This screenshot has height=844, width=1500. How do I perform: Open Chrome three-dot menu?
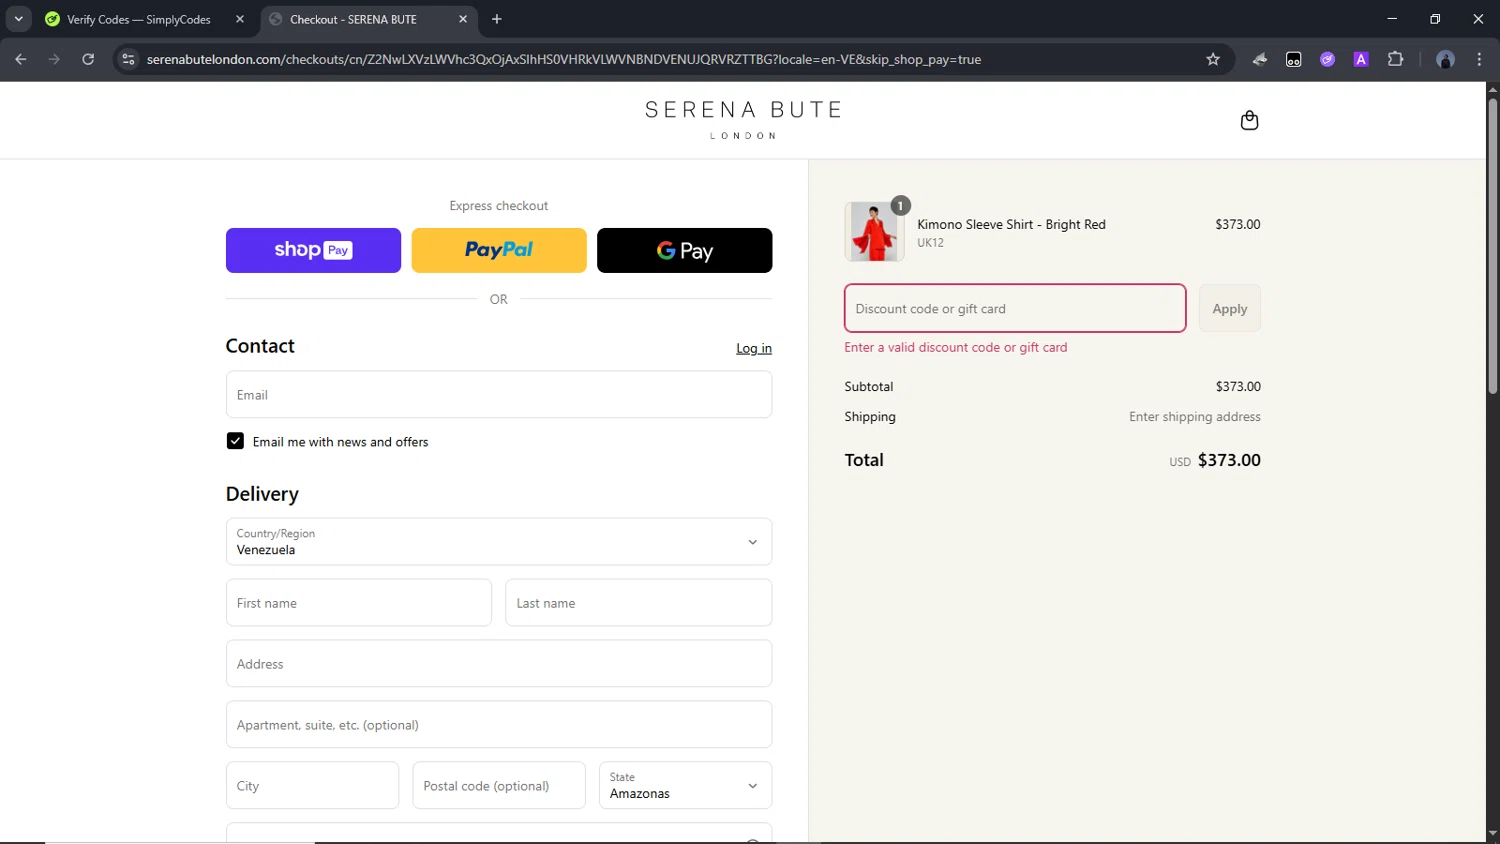(x=1479, y=59)
